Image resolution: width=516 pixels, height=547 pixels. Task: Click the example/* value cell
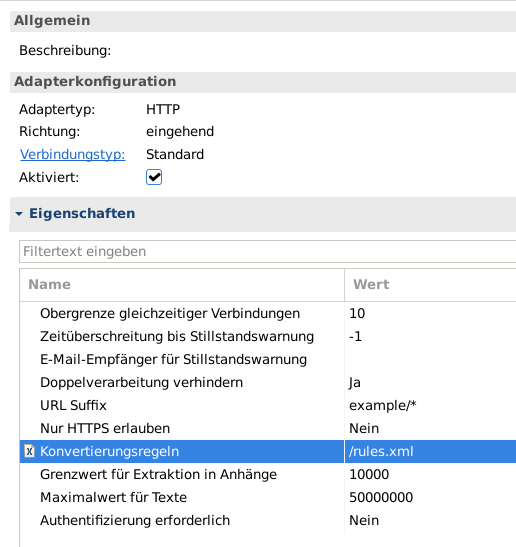coord(431,405)
